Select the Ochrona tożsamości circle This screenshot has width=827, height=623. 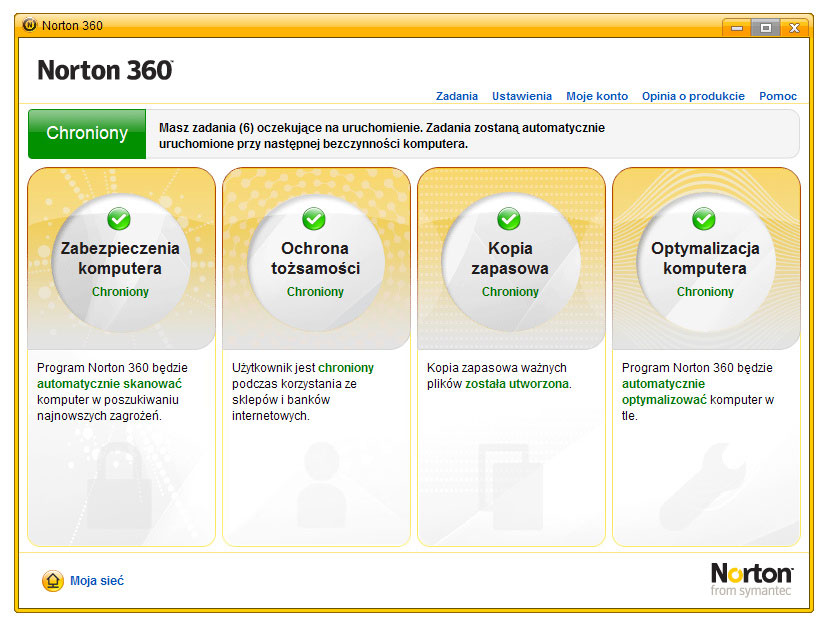[x=315, y=258]
